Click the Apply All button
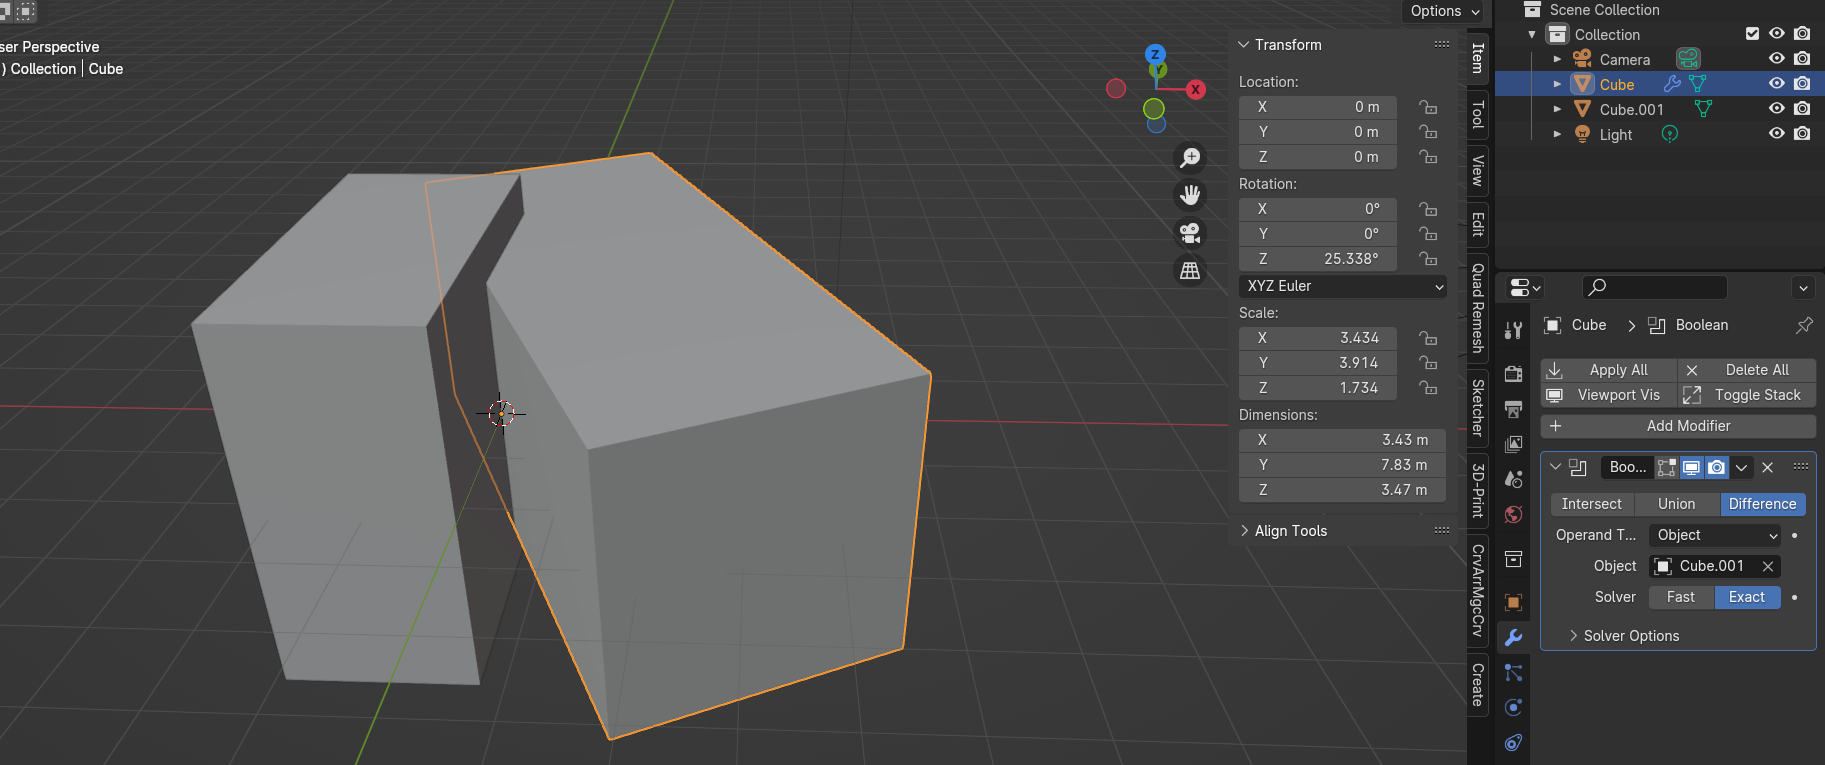This screenshot has height=765, width=1825. pos(1609,370)
